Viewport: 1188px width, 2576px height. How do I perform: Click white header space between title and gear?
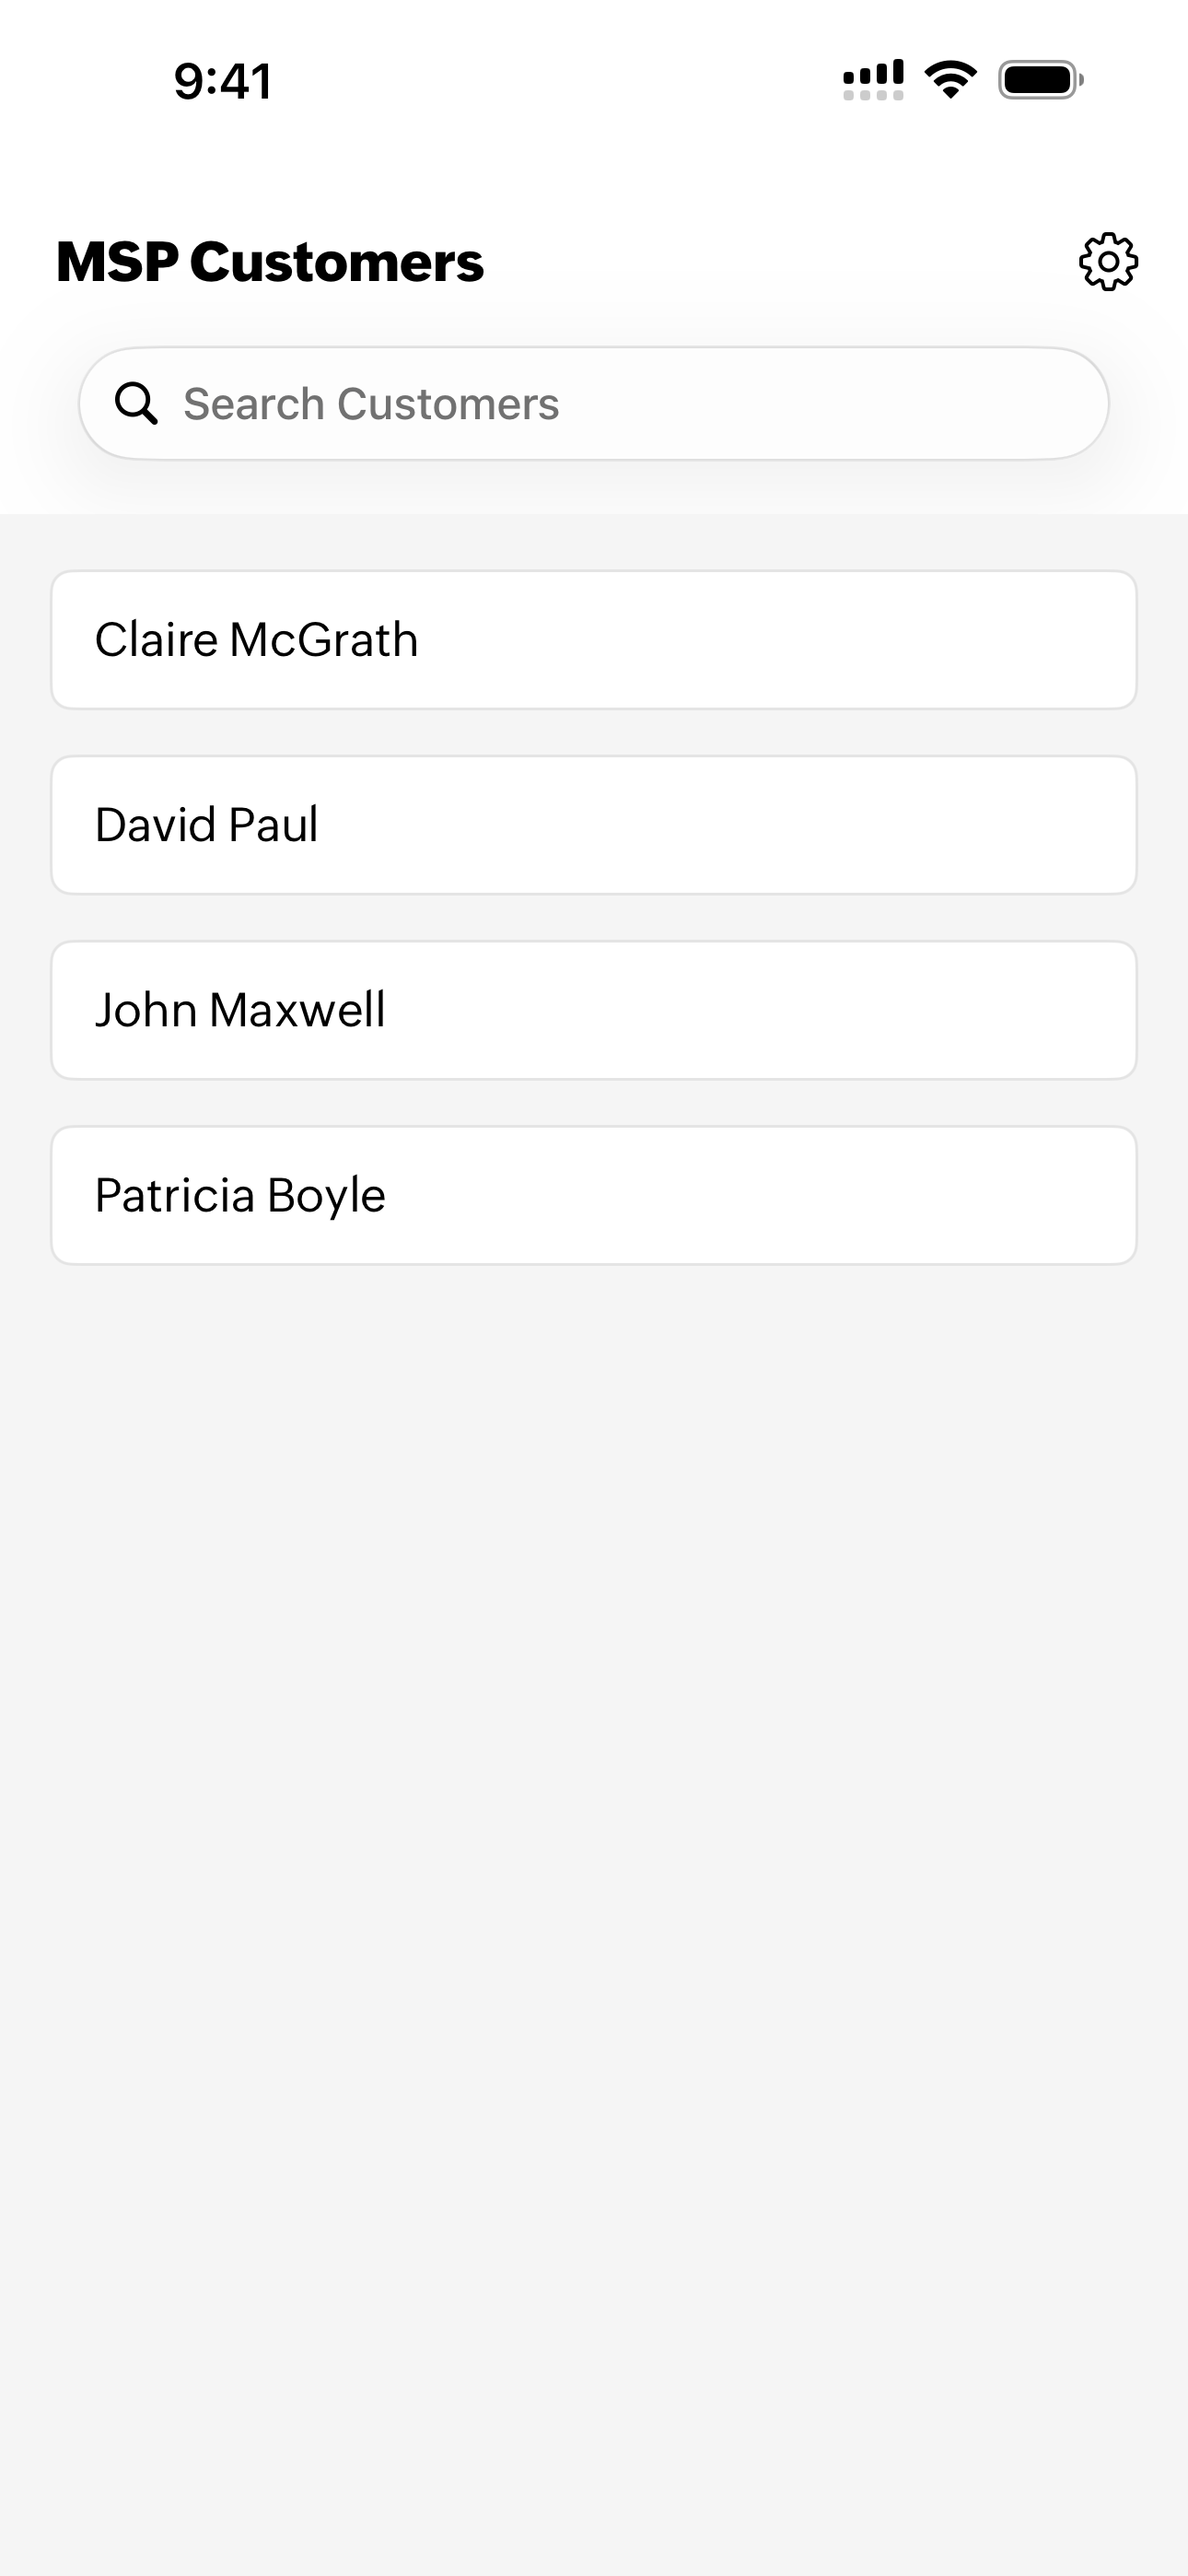(x=780, y=262)
